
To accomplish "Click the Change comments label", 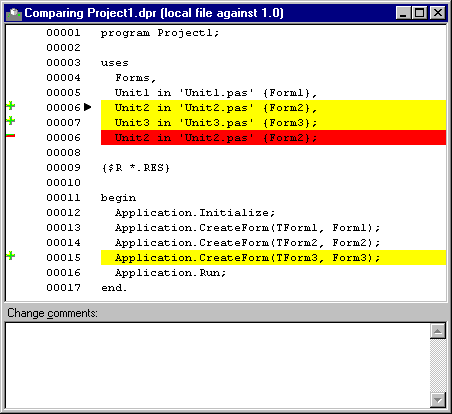I will (52, 313).
